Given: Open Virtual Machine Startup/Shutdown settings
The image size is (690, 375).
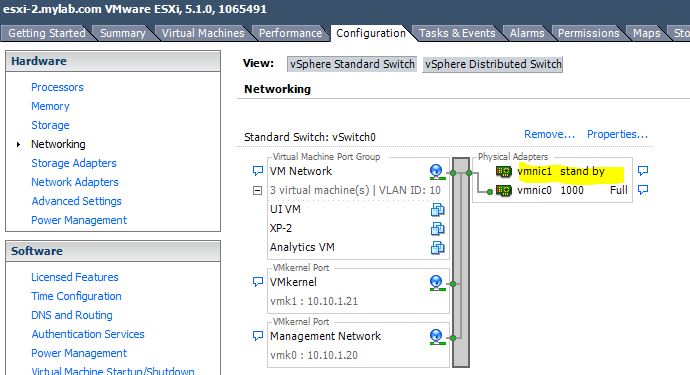Looking at the screenshot, I should click(x=113, y=371).
